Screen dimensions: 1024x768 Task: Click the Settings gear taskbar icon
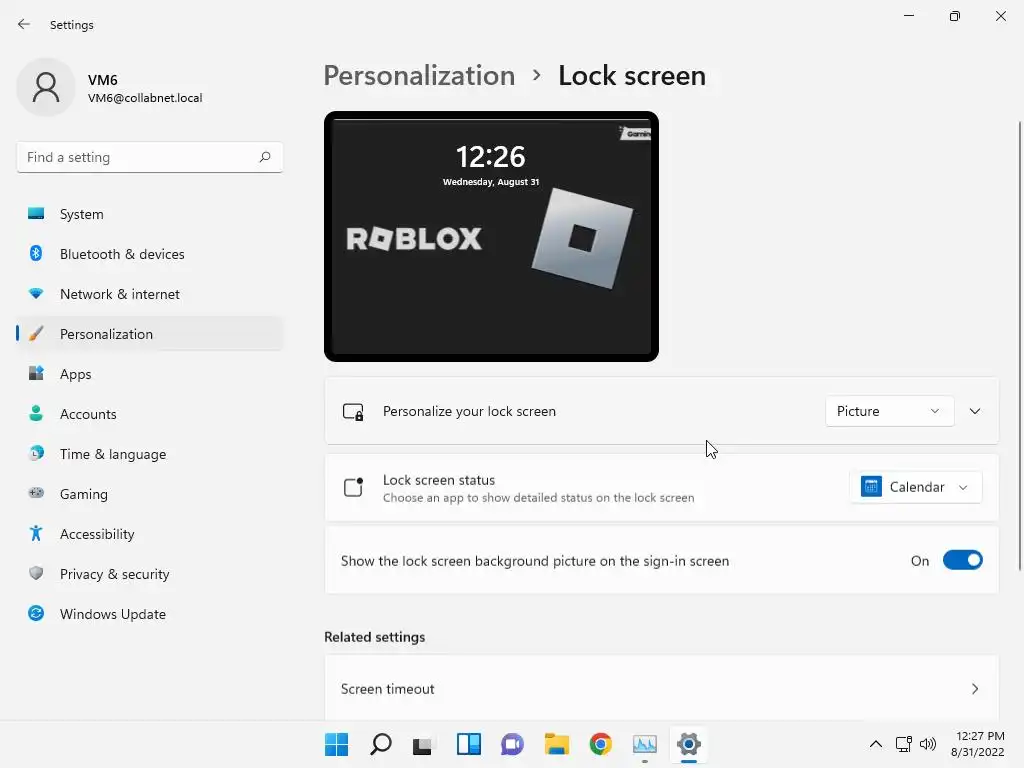688,744
